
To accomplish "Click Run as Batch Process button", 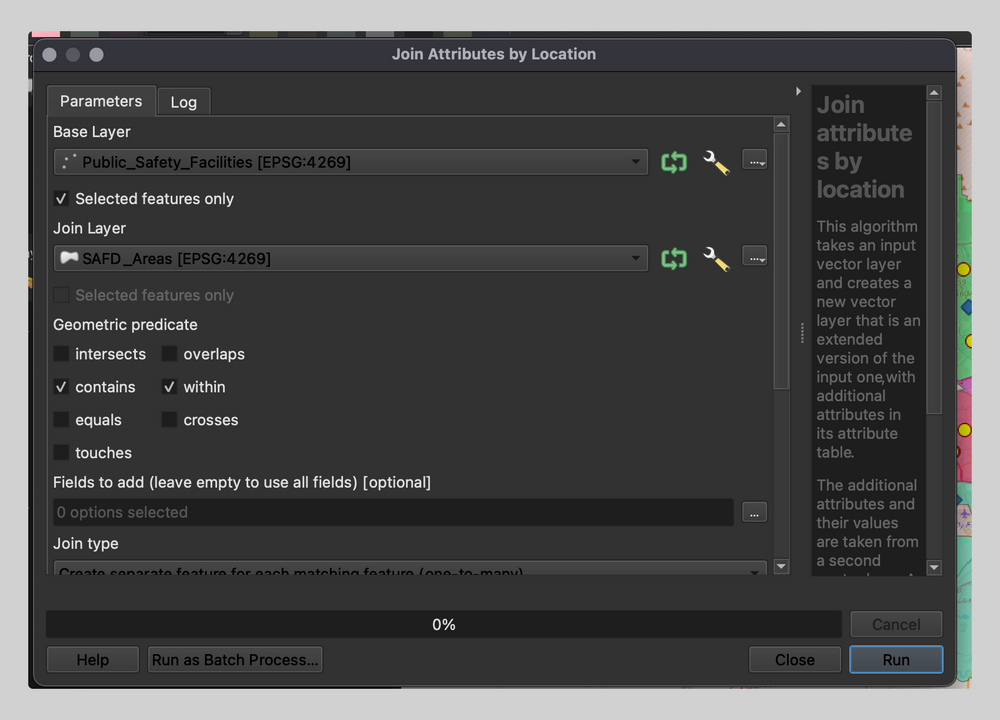I will click(235, 660).
